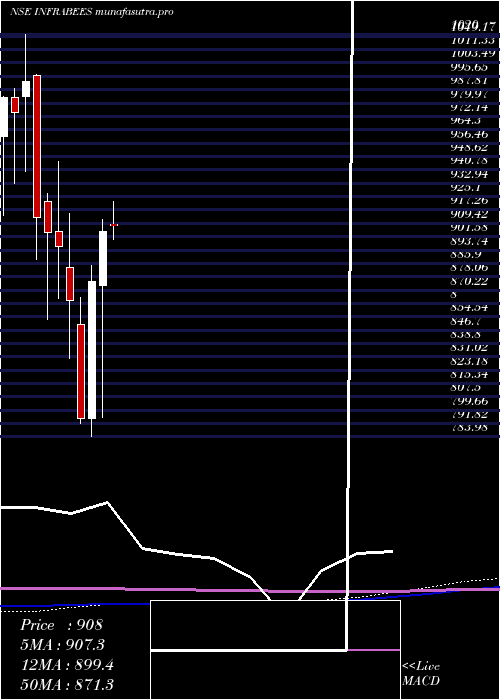This screenshot has width=500, height=700.
Task: Click the Price : 908 readout
Action: point(62,625)
